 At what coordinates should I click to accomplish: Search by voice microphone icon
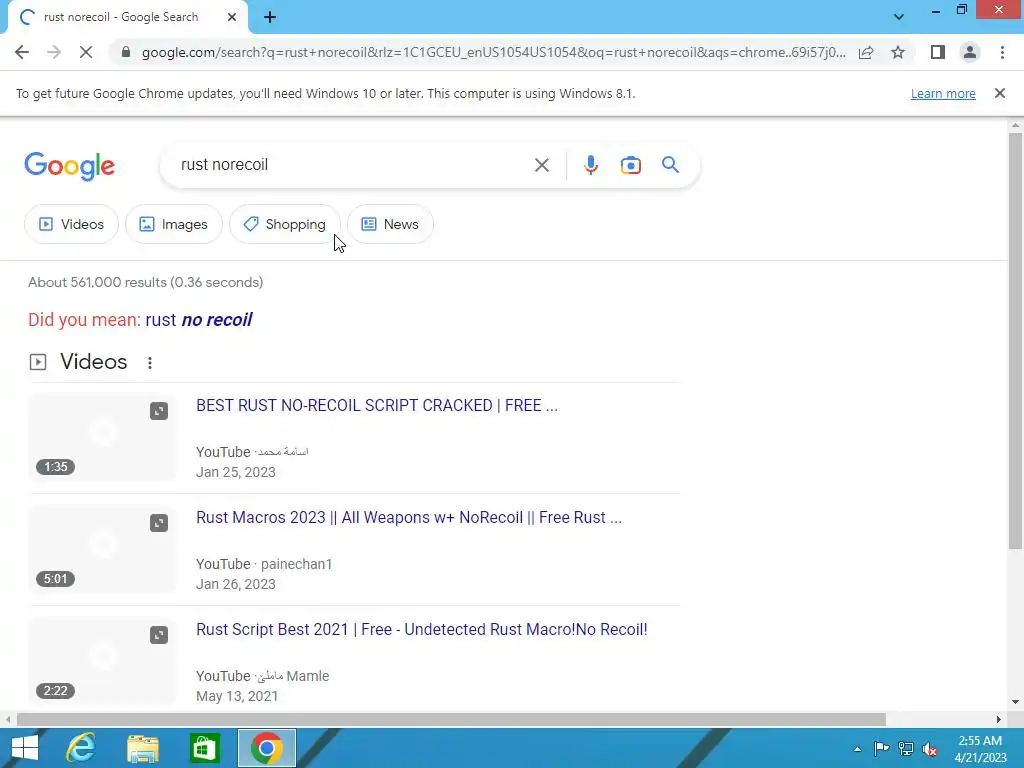590,165
